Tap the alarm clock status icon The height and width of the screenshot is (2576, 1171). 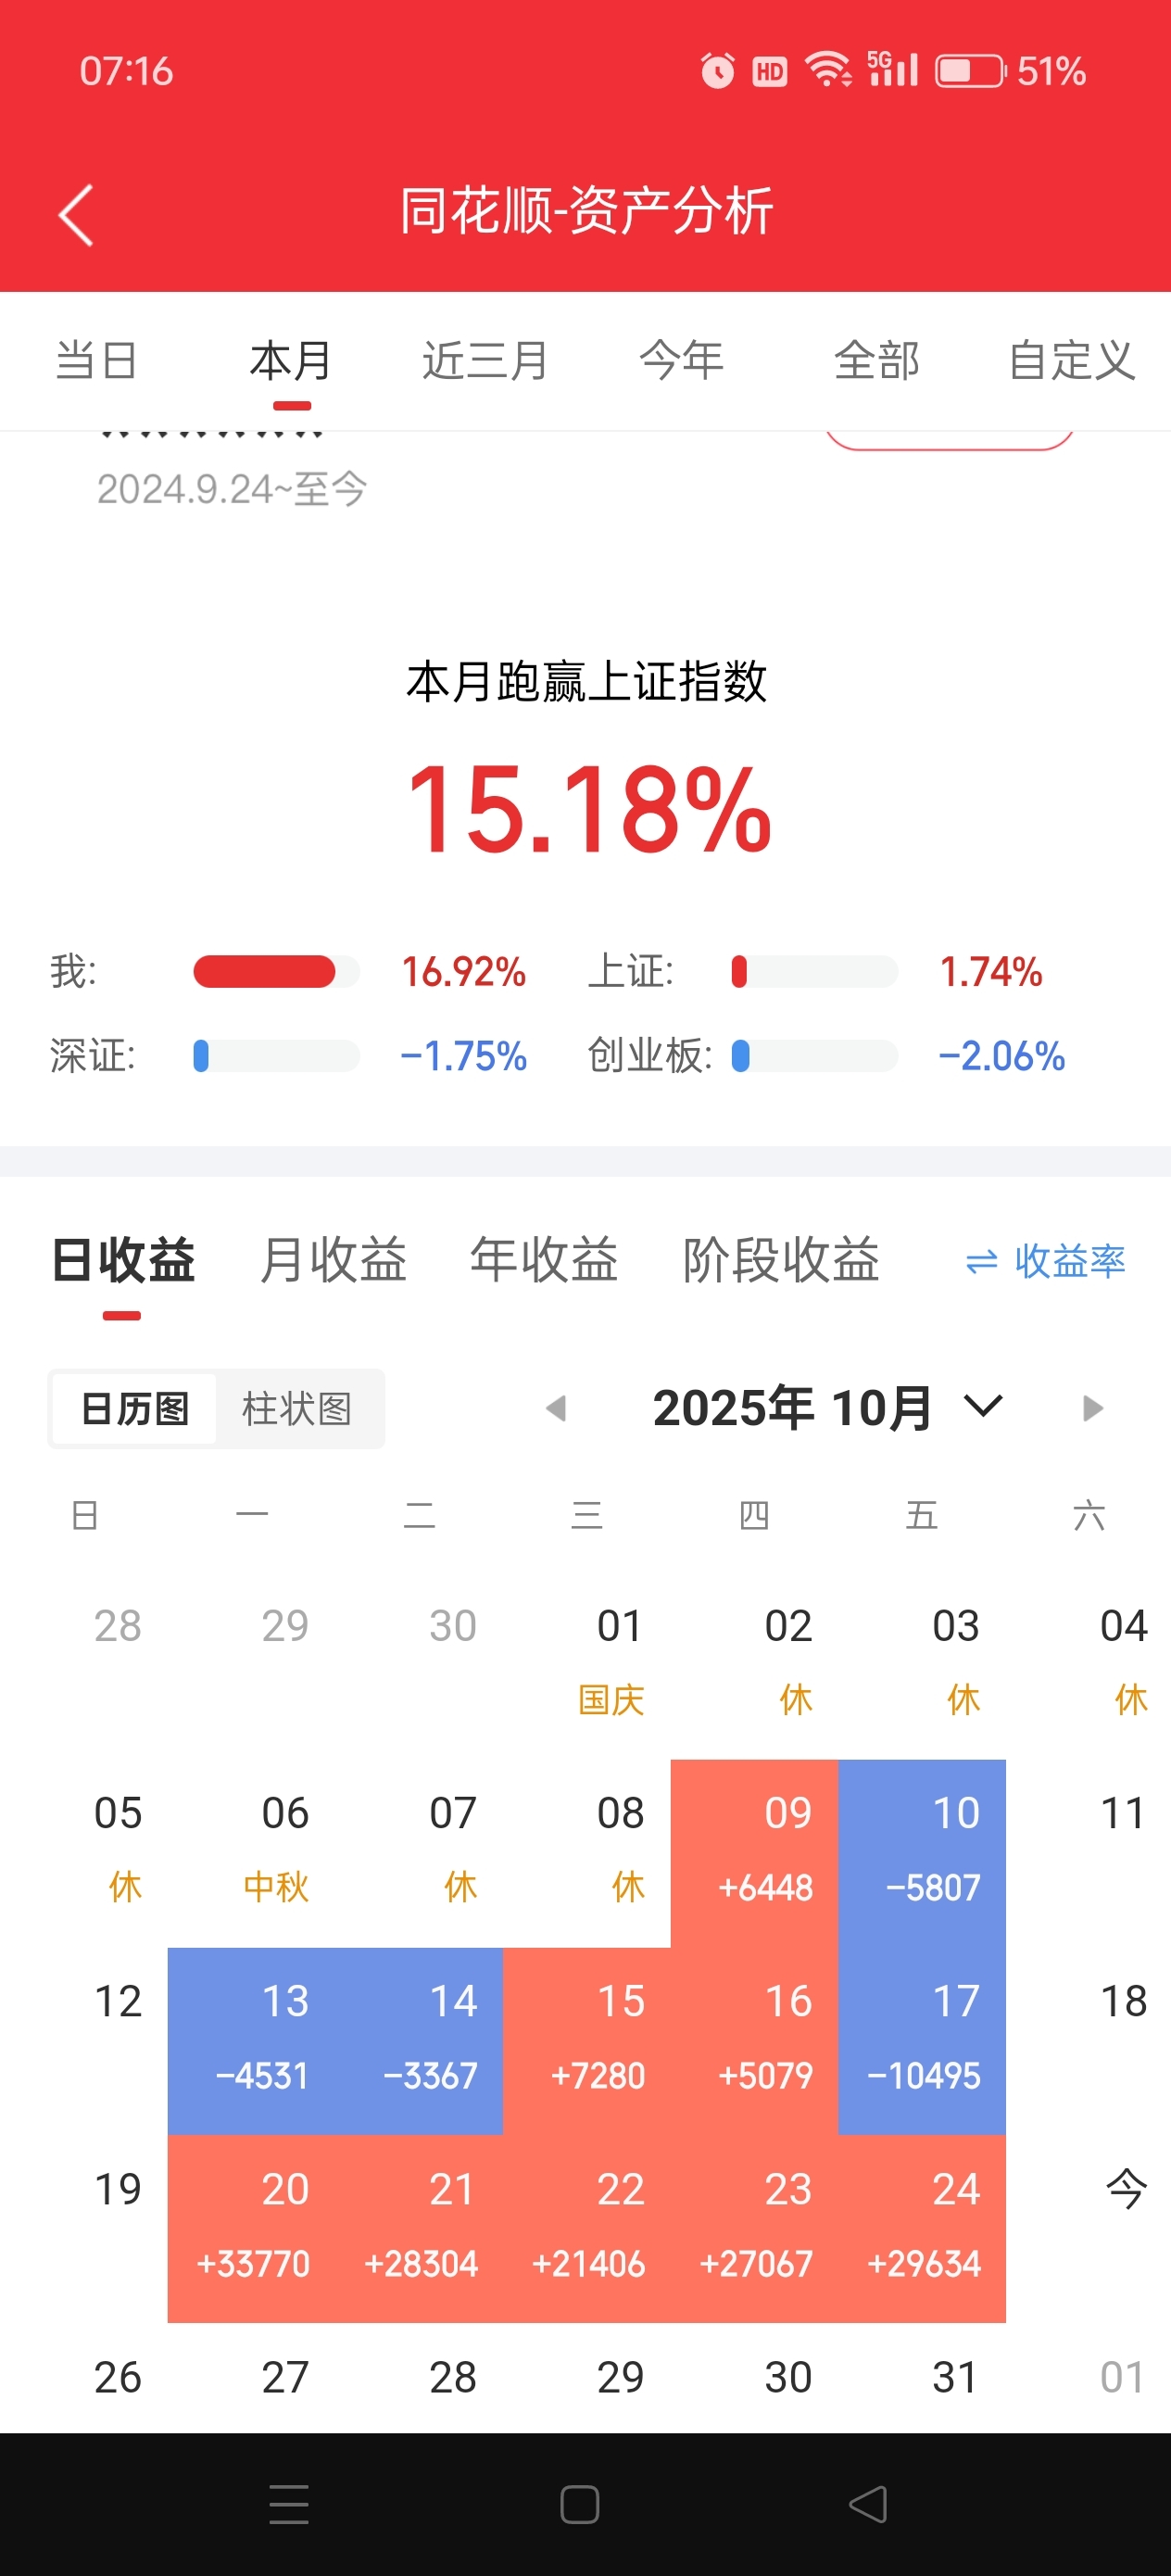pyautogui.click(x=716, y=71)
